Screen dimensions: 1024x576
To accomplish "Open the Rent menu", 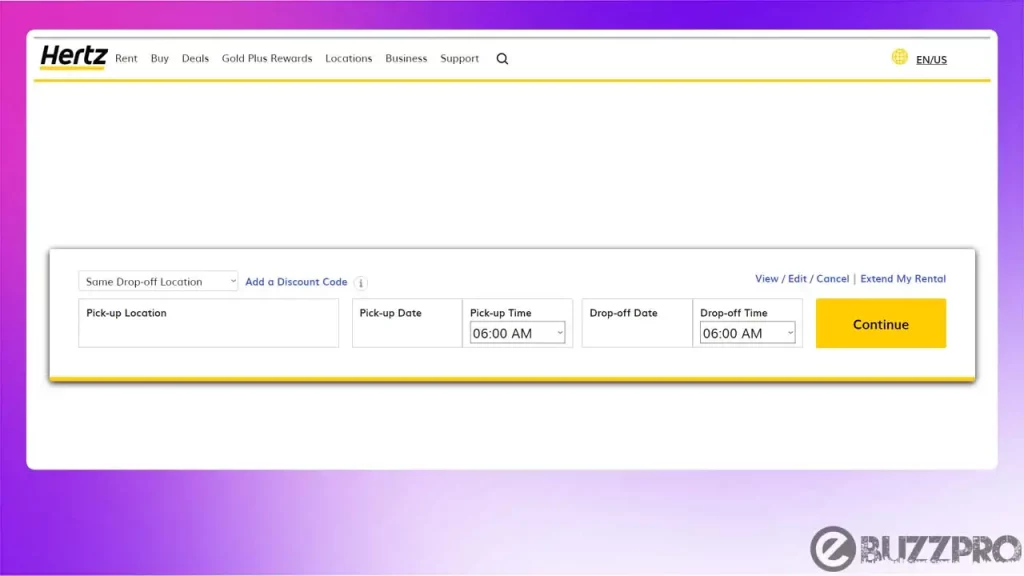I will 126,58.
